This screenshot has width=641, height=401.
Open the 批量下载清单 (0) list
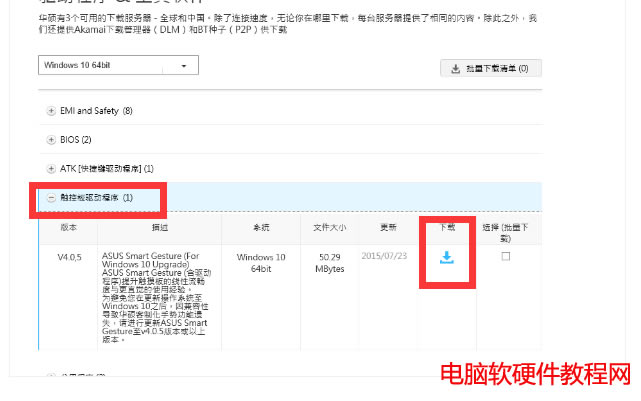490,69
